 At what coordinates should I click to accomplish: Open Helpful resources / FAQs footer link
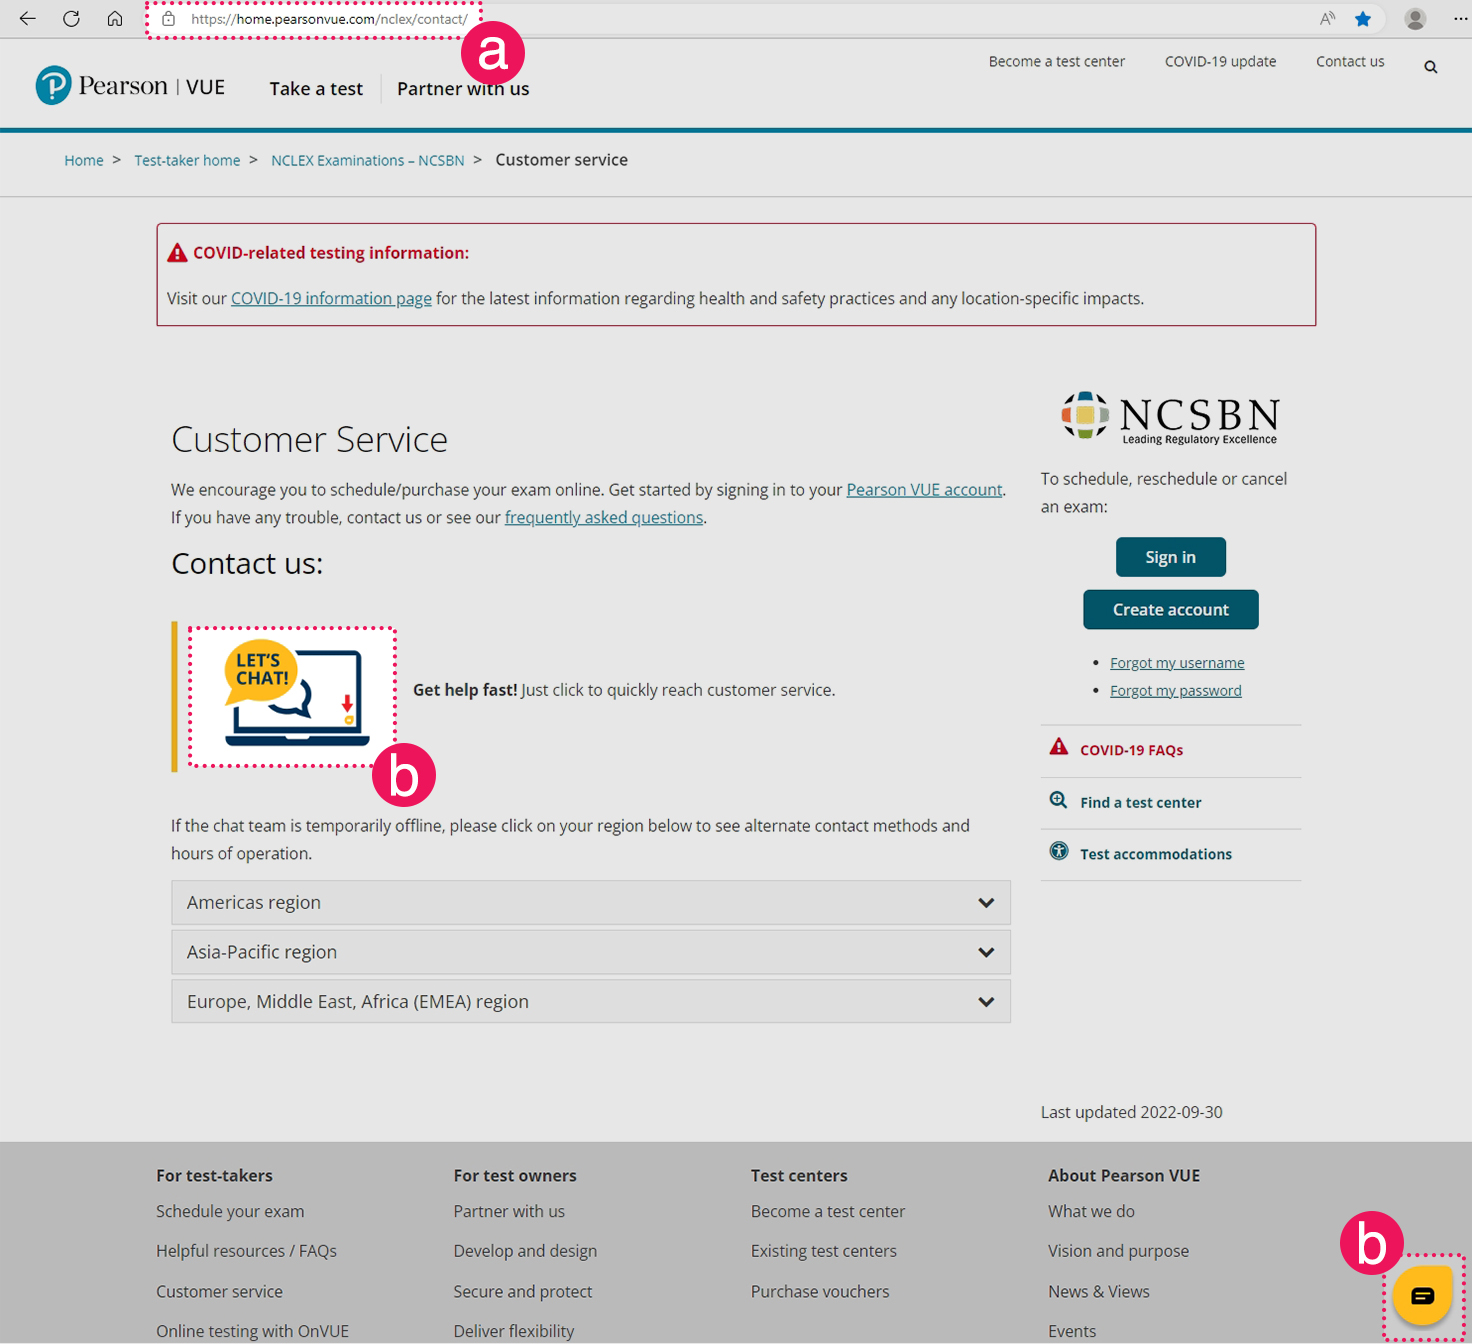coord(246,1252)
